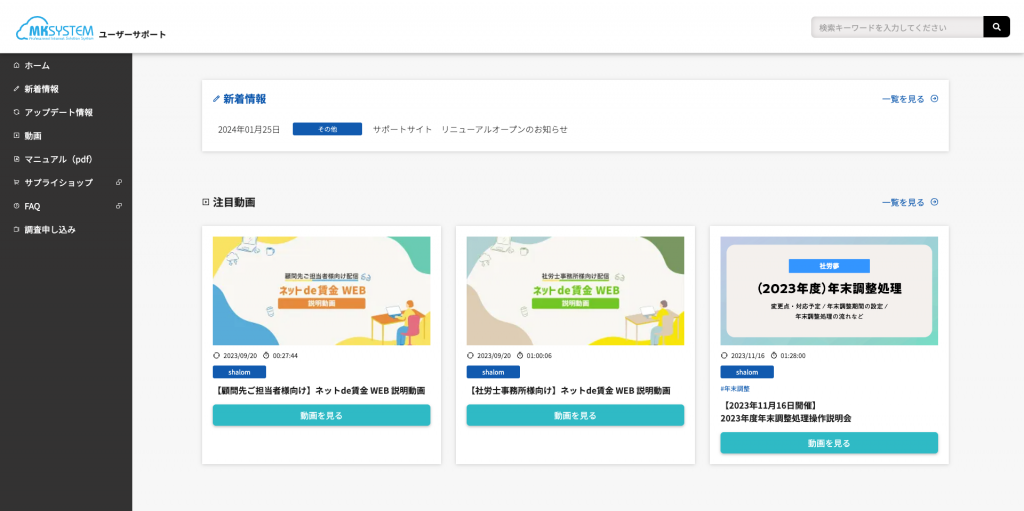This screenshot has height=511, width=1024.
Task: Click the MKSYSTEM cloud logo
Action: click(55, 29)
